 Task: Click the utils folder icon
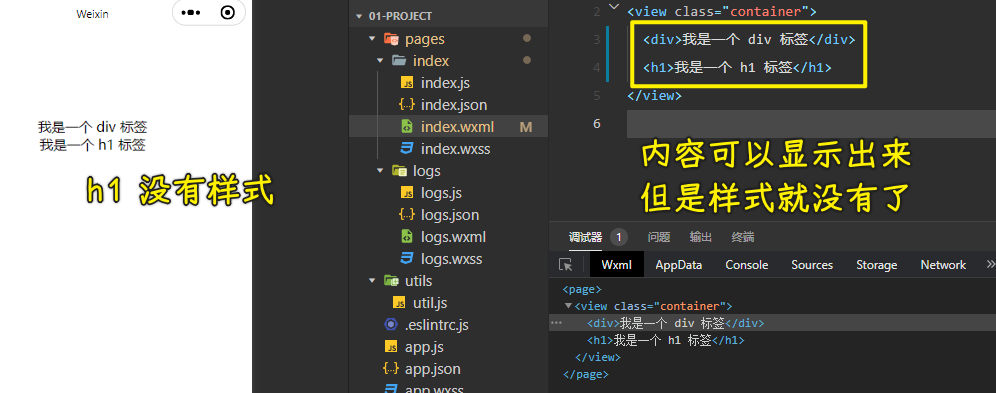click(x=391, y=281)
